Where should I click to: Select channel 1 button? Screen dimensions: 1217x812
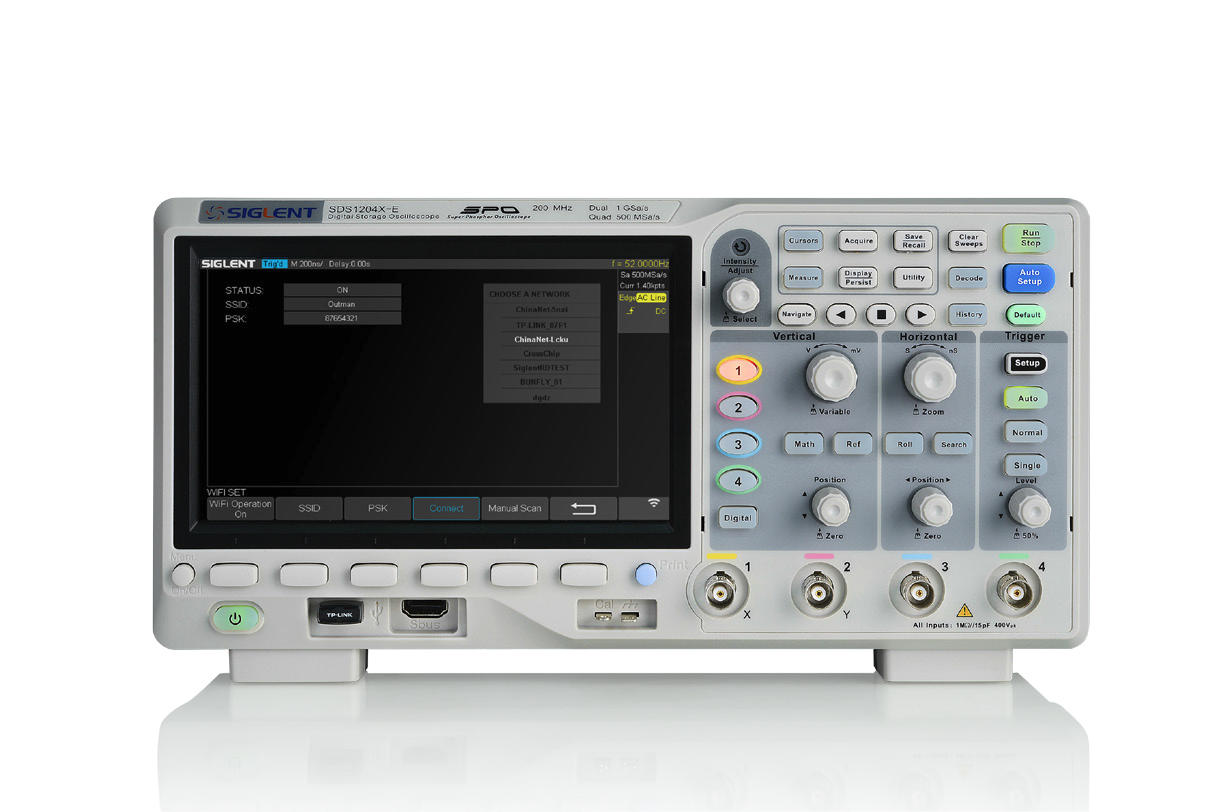point(738,370)
